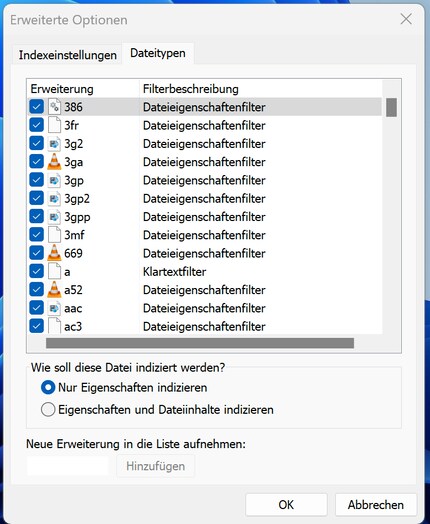This screenshot has width=430, height=524.
Task: Select the a52 extension name
Action: pos(73,290)
